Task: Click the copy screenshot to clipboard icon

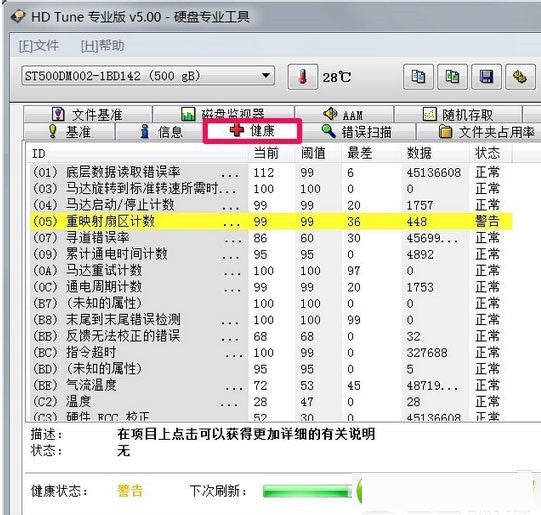Action: pyautogui.click(x=452, y=77)
